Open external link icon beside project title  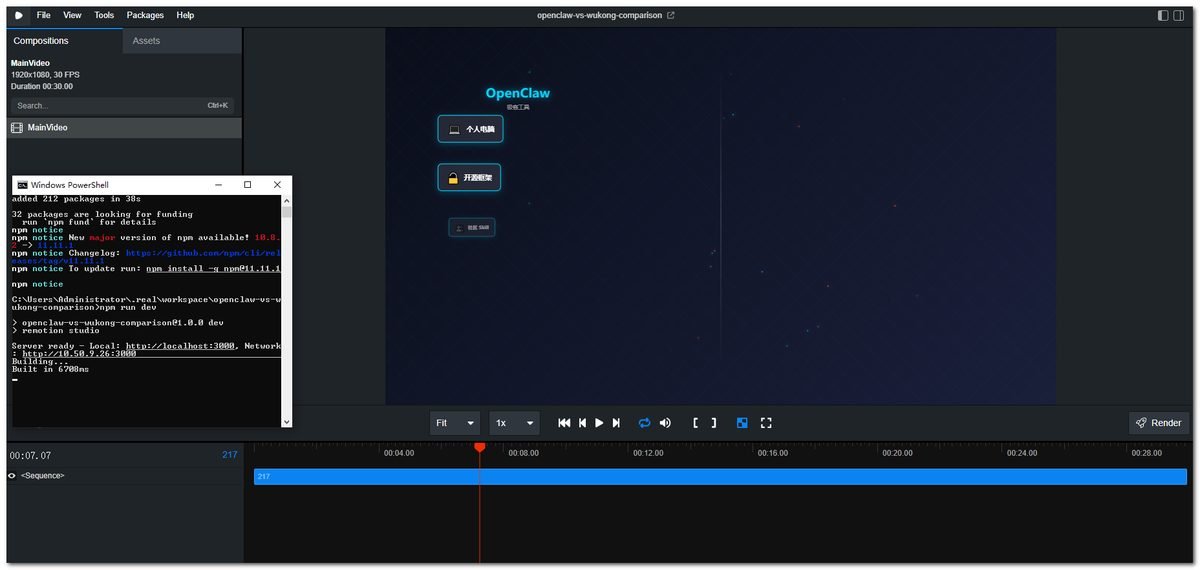[671, 15]
